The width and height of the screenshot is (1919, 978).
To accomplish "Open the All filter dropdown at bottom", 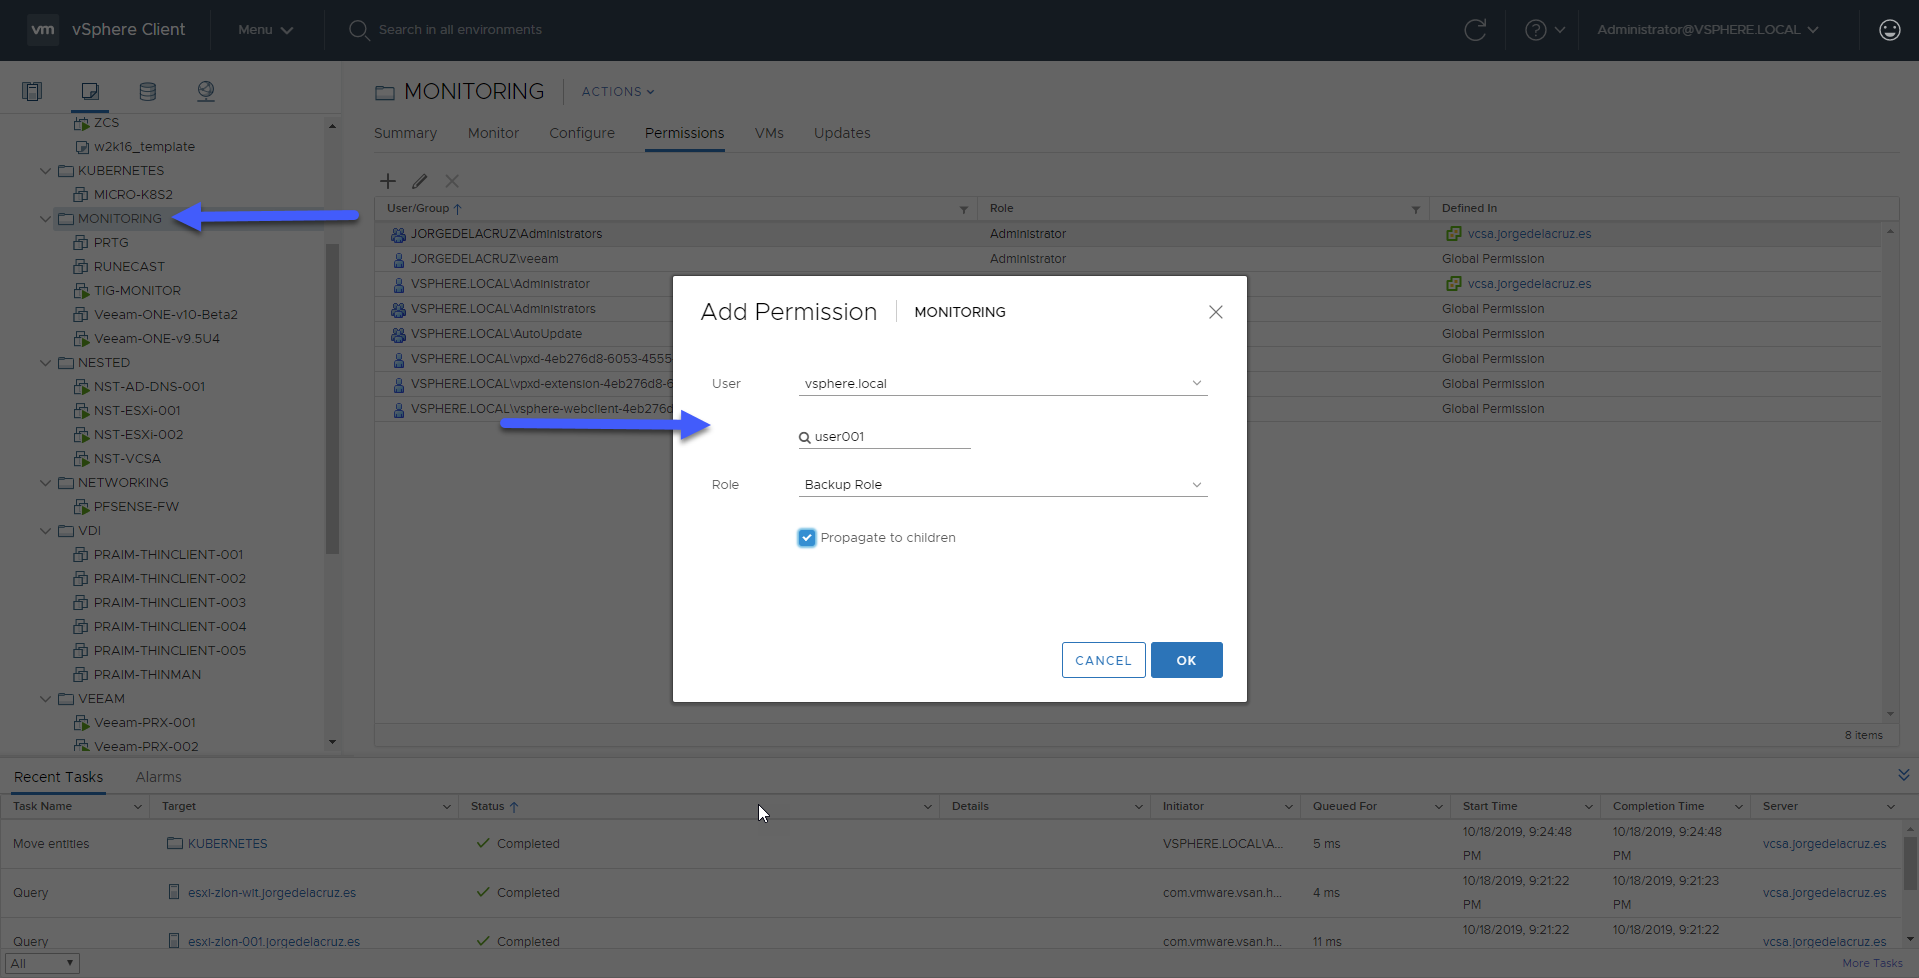I will 42,963.
